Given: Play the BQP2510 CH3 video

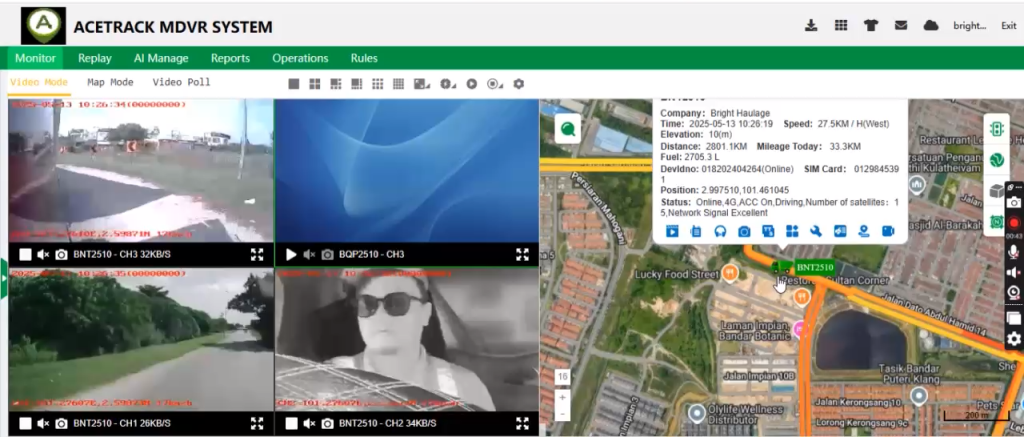Looking at the screenshot, I should pyautogui.click(x=292, y=255).
